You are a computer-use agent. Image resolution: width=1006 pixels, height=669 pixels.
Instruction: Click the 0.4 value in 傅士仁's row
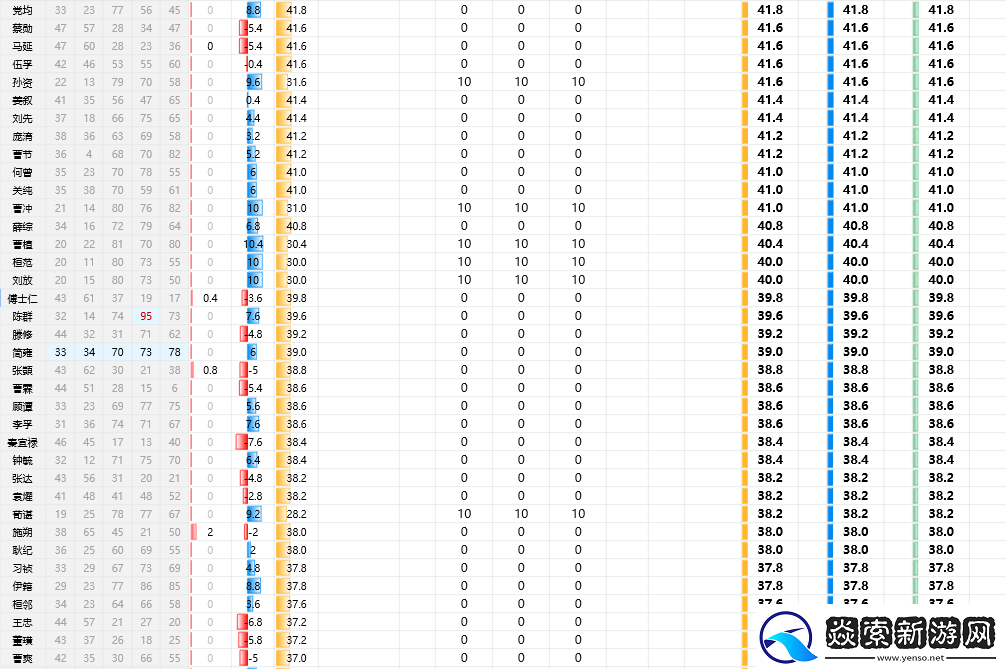coord(210,298)
